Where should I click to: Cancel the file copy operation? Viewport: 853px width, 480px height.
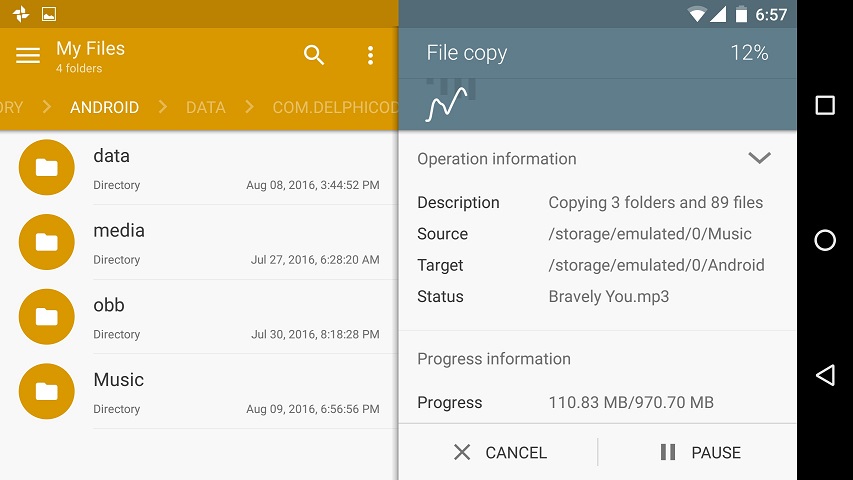point(499,453)
